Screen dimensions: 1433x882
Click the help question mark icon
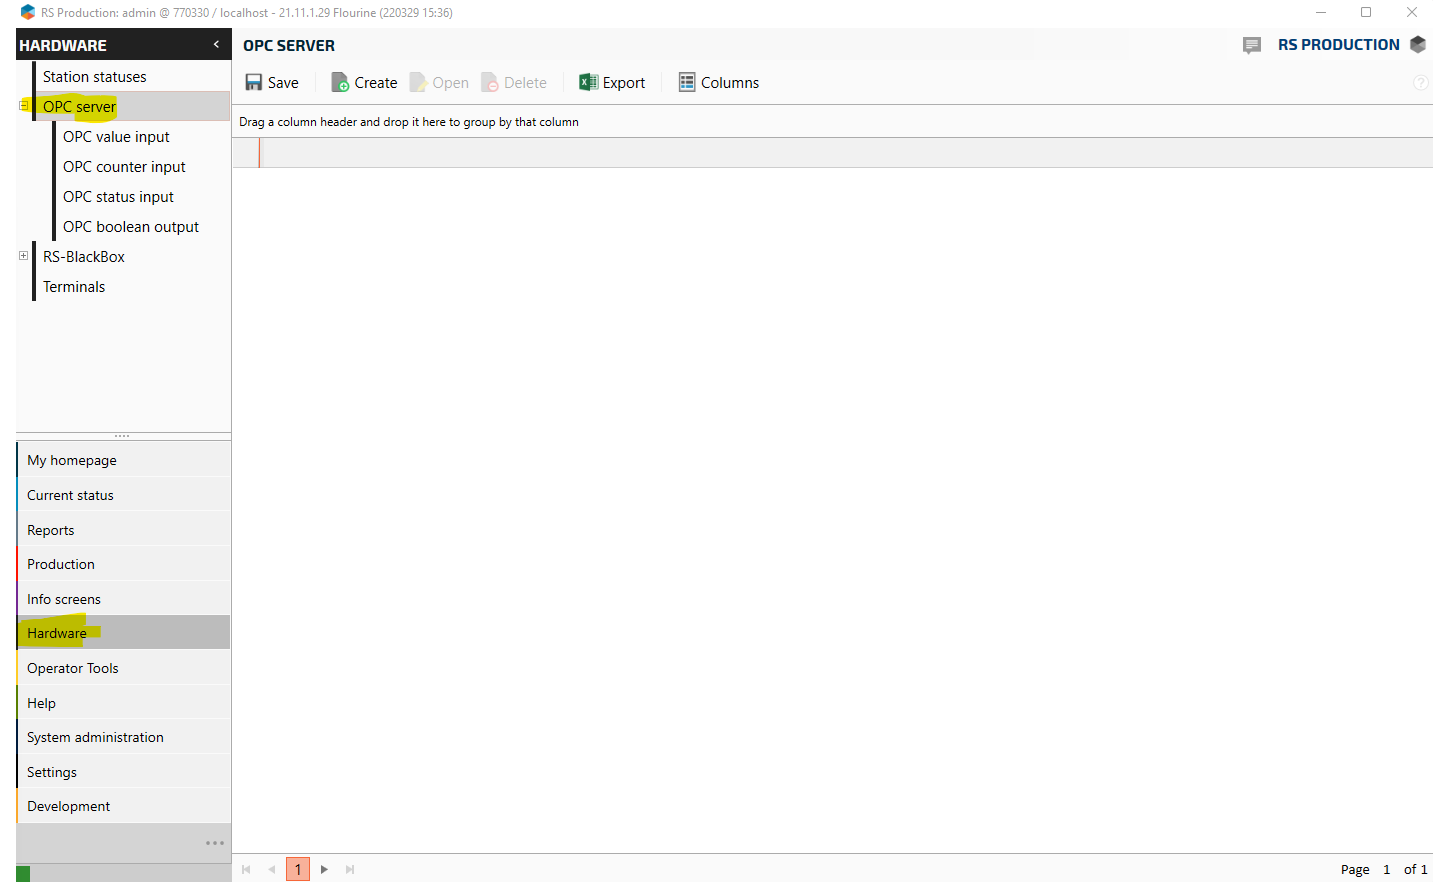(x=1420, y=83)
